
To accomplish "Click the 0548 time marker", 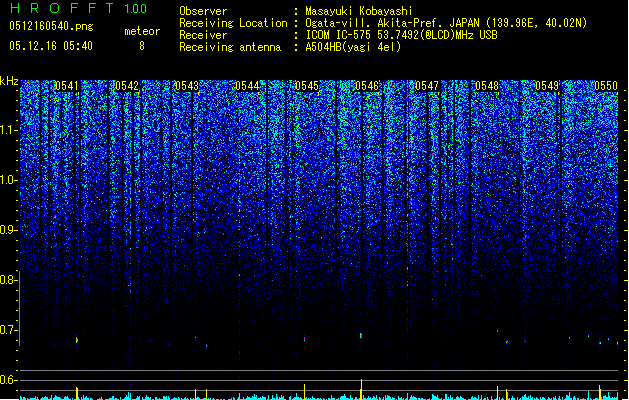I will [487, 86].
